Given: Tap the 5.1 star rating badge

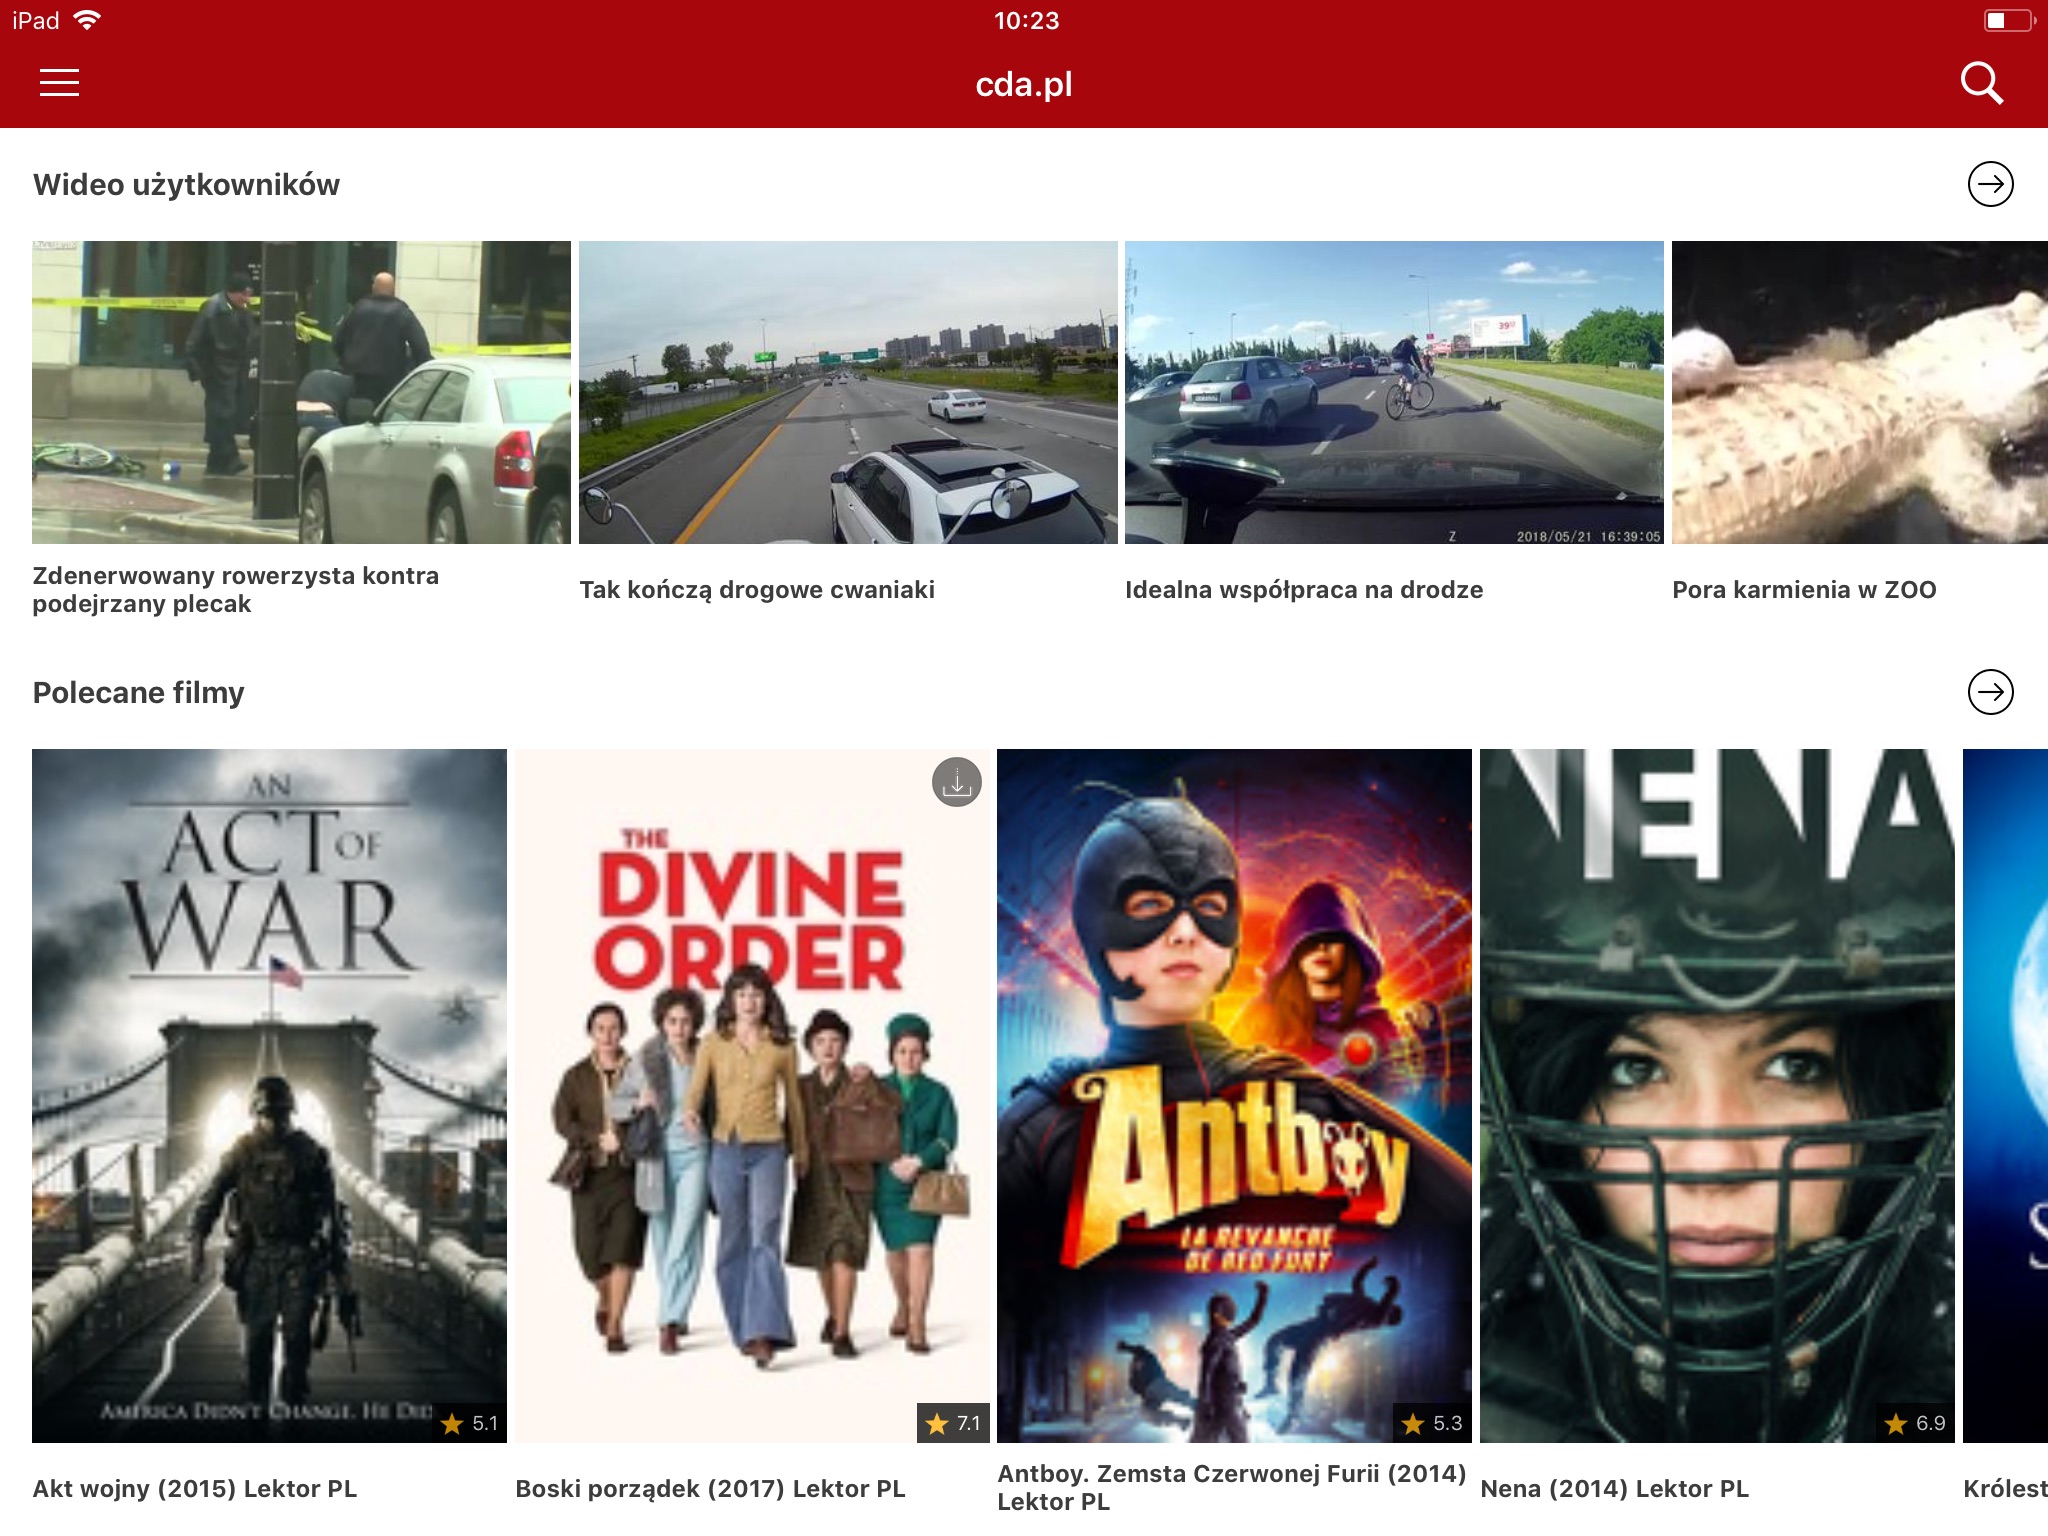Looking at the screenshot, I should pos(470,1423).
